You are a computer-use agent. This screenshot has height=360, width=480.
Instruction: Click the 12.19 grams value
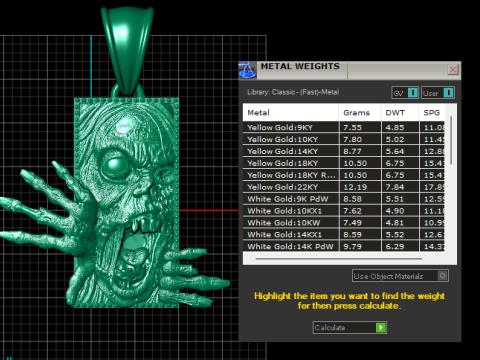click(x=355, y=187)
